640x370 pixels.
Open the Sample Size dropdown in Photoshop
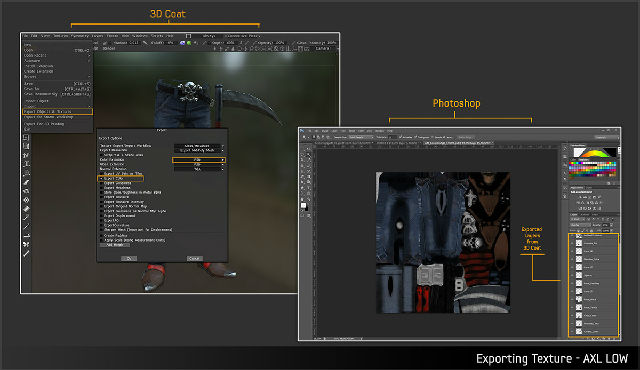click(x=361, y=137)
